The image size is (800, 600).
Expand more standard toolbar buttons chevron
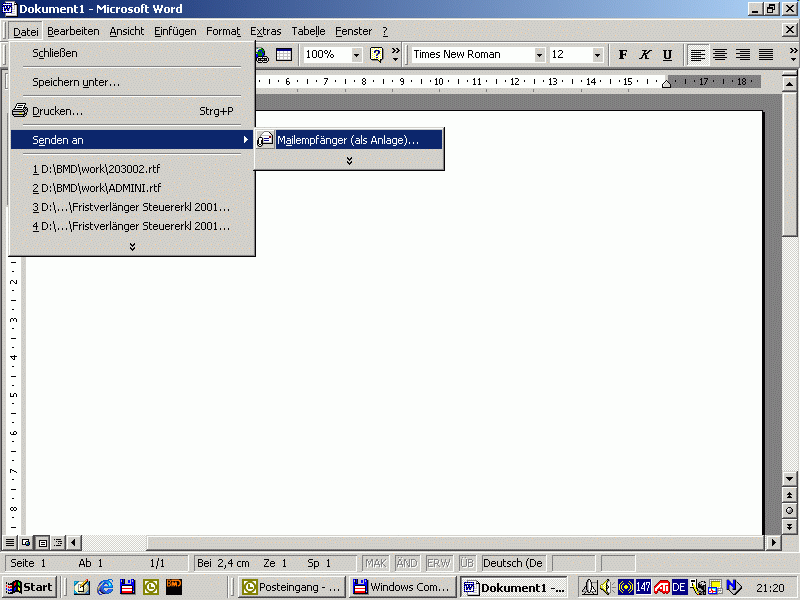[395, 55]
